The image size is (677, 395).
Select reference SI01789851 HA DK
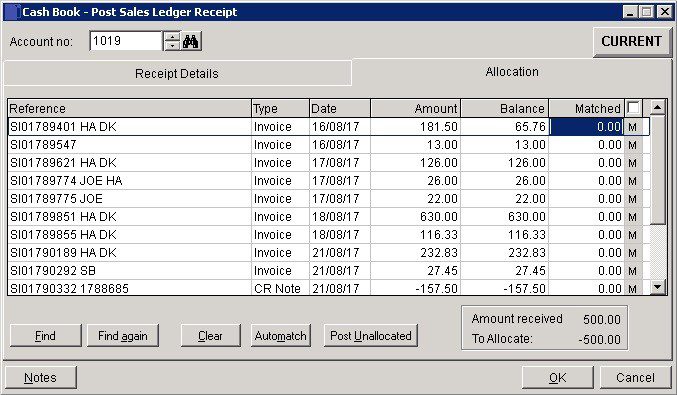130,217
